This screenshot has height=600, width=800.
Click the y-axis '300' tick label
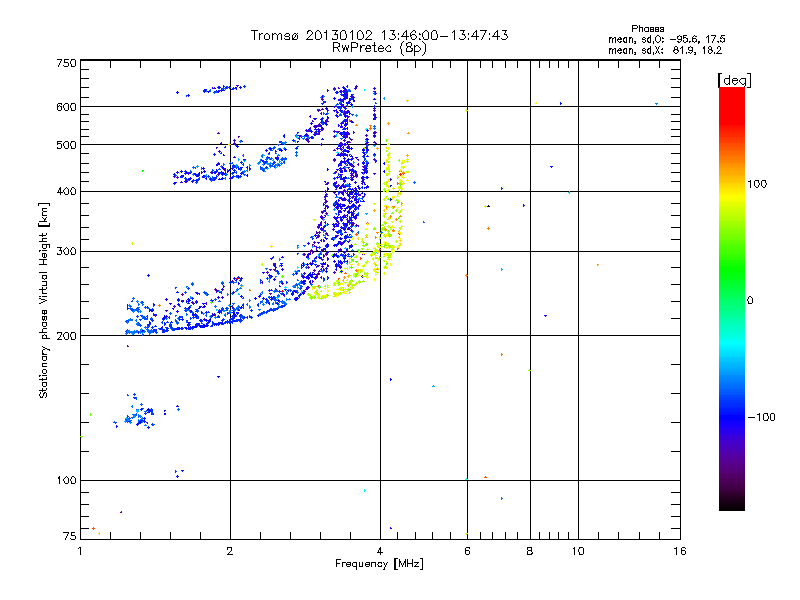[x=66, y=251]
